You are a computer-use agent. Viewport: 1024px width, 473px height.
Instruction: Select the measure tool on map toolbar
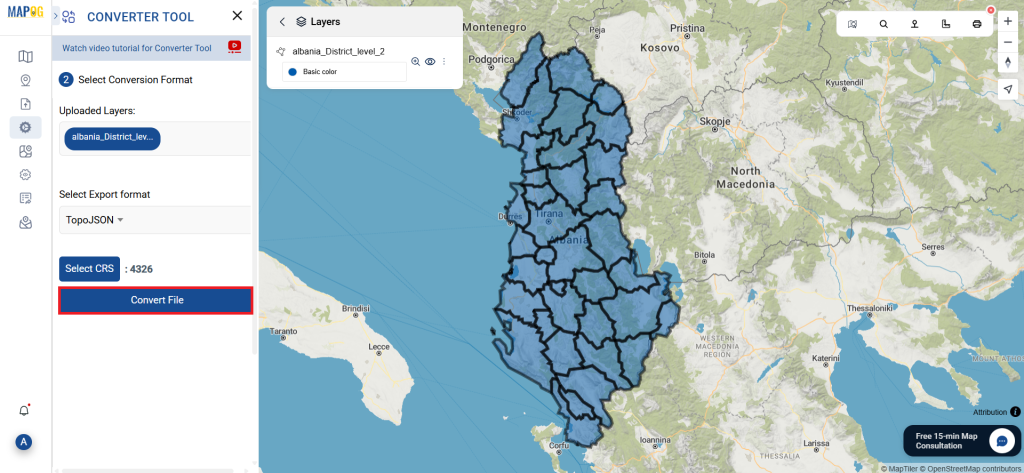pyautogui.click(x=946, y=24)
